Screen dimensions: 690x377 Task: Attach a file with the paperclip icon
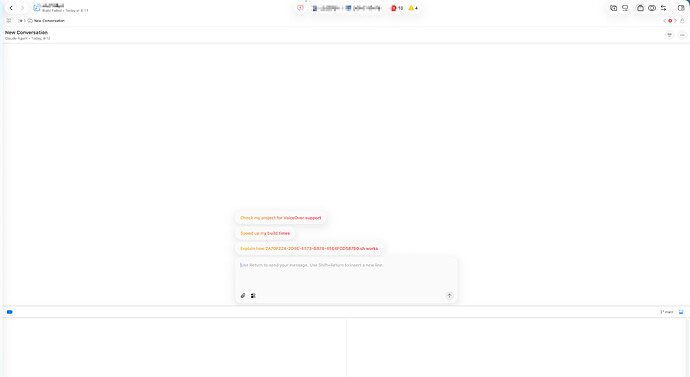(243, 296)
